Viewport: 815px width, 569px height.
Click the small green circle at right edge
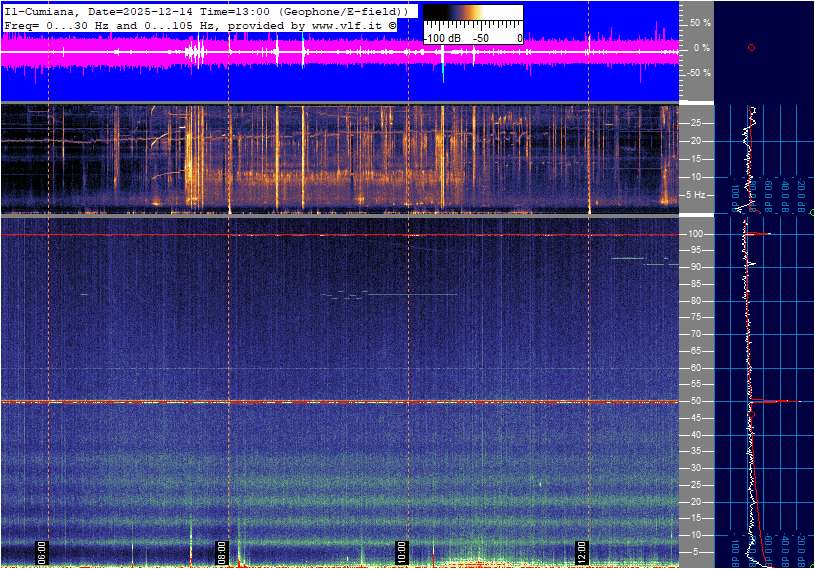coord(812,212)
